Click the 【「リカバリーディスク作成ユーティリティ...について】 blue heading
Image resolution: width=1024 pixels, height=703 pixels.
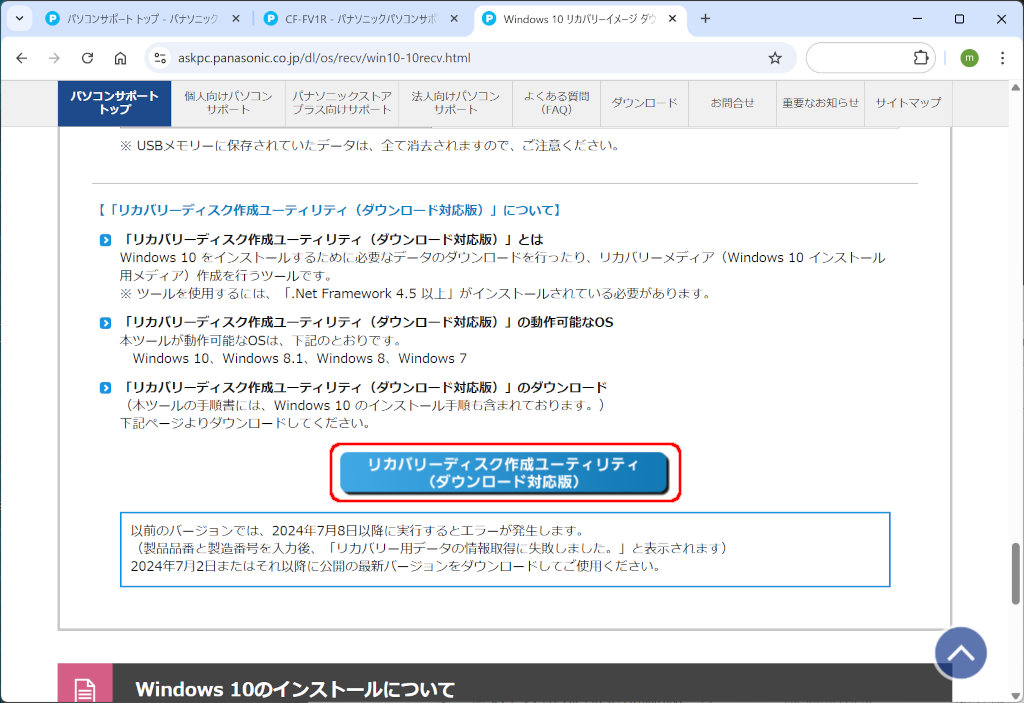330,210
